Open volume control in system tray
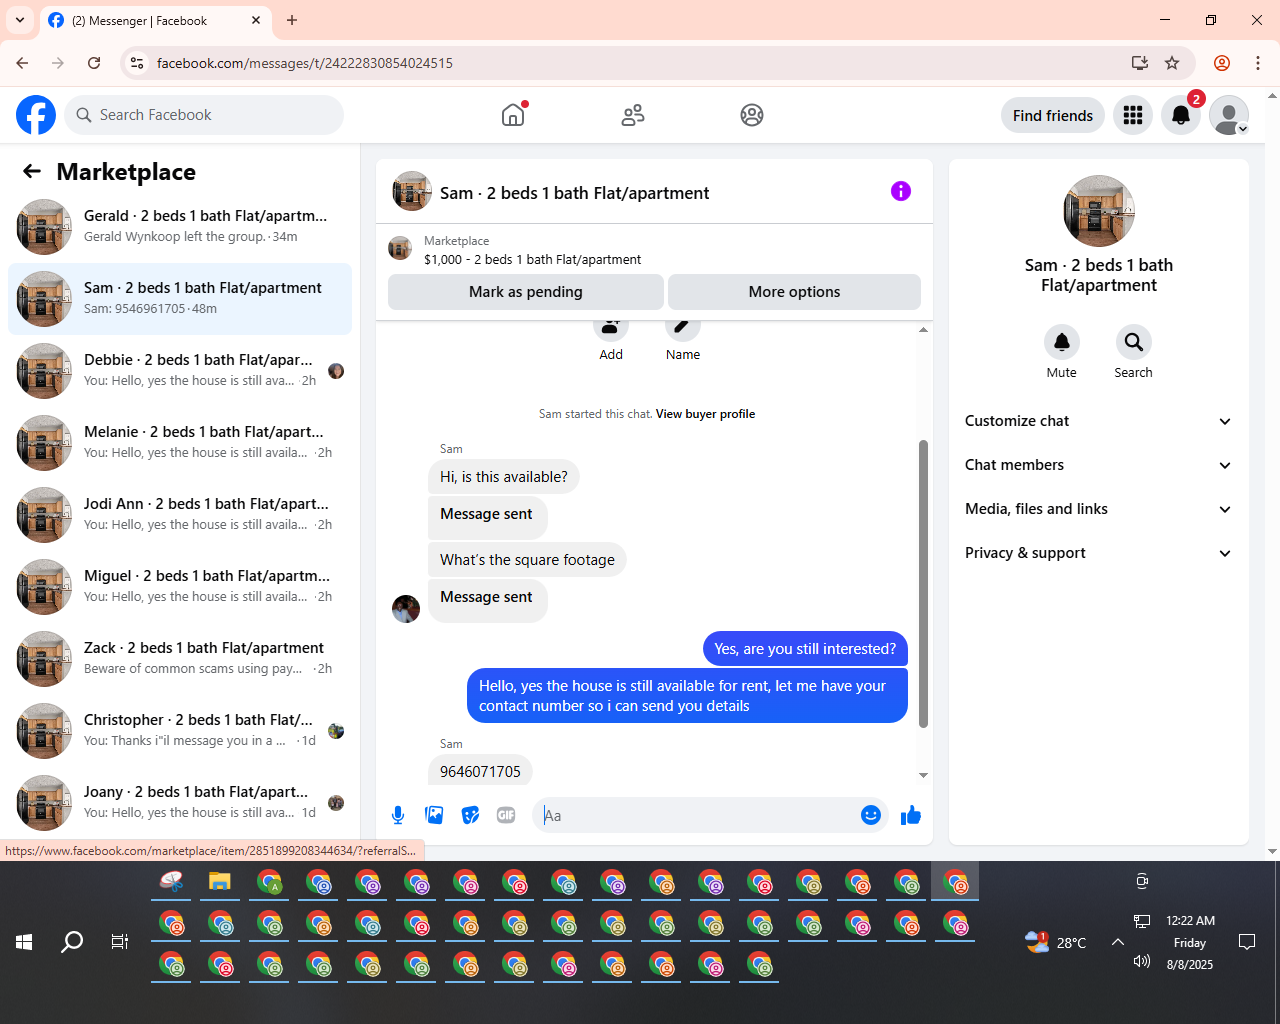The width and height of the screenshot is (1280, 1024). pos(1142,962)
